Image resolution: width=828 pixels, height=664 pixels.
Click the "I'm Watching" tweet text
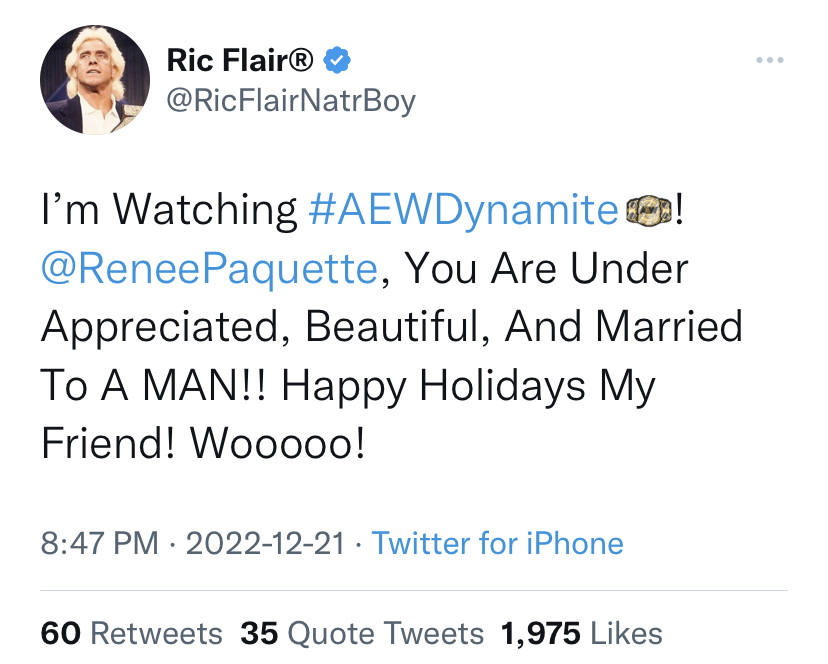(x=169, y=210)
